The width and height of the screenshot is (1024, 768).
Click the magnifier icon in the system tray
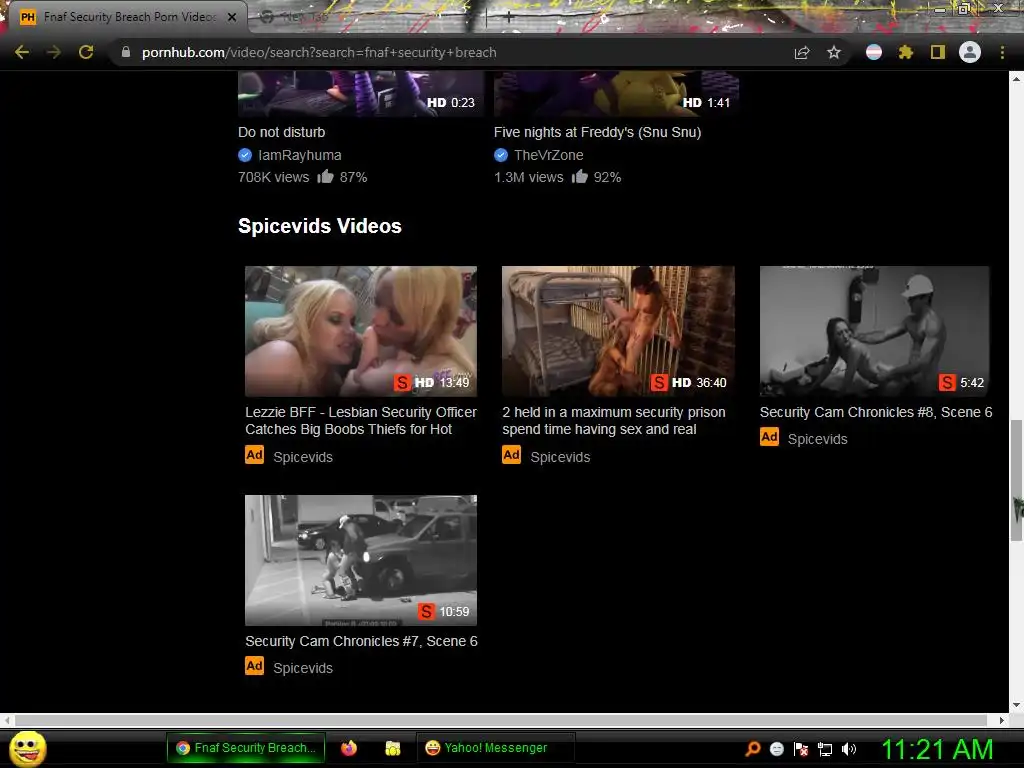tap(753, 748)
